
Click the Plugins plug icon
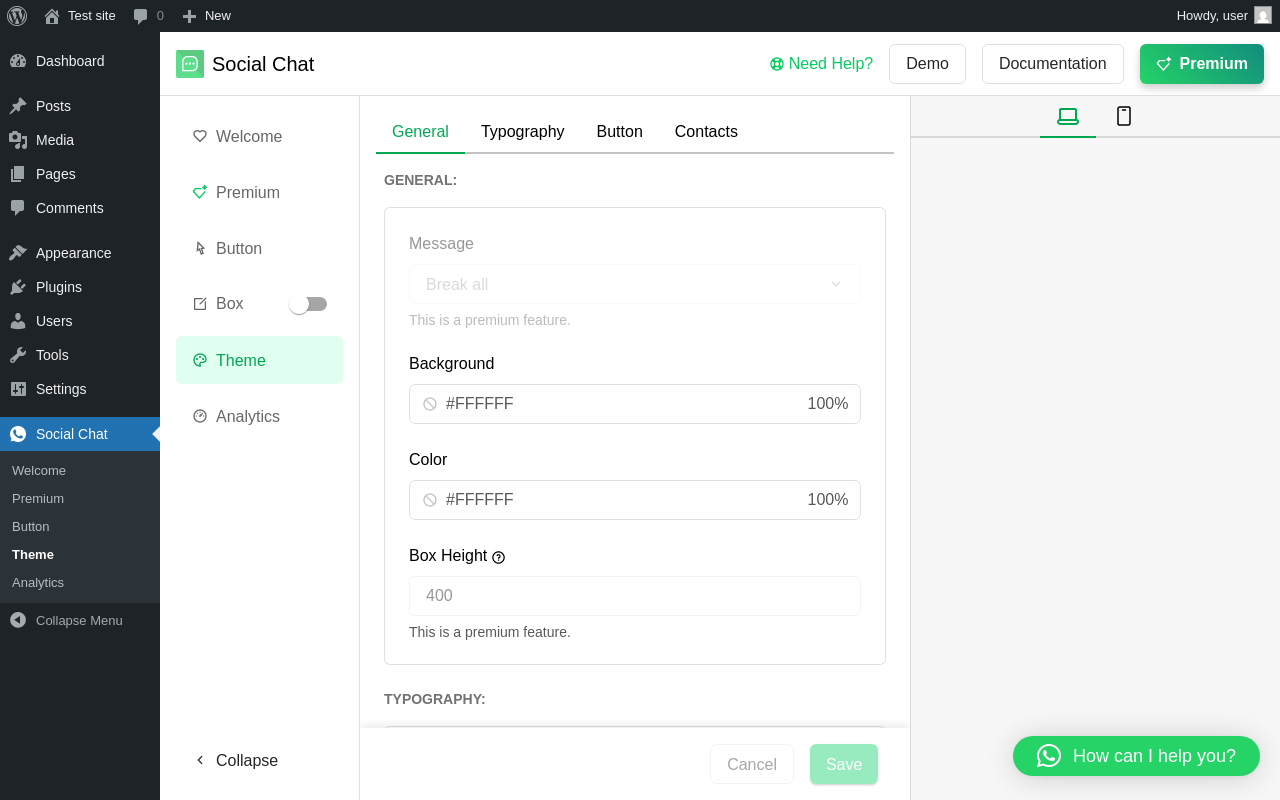point(18,287)
